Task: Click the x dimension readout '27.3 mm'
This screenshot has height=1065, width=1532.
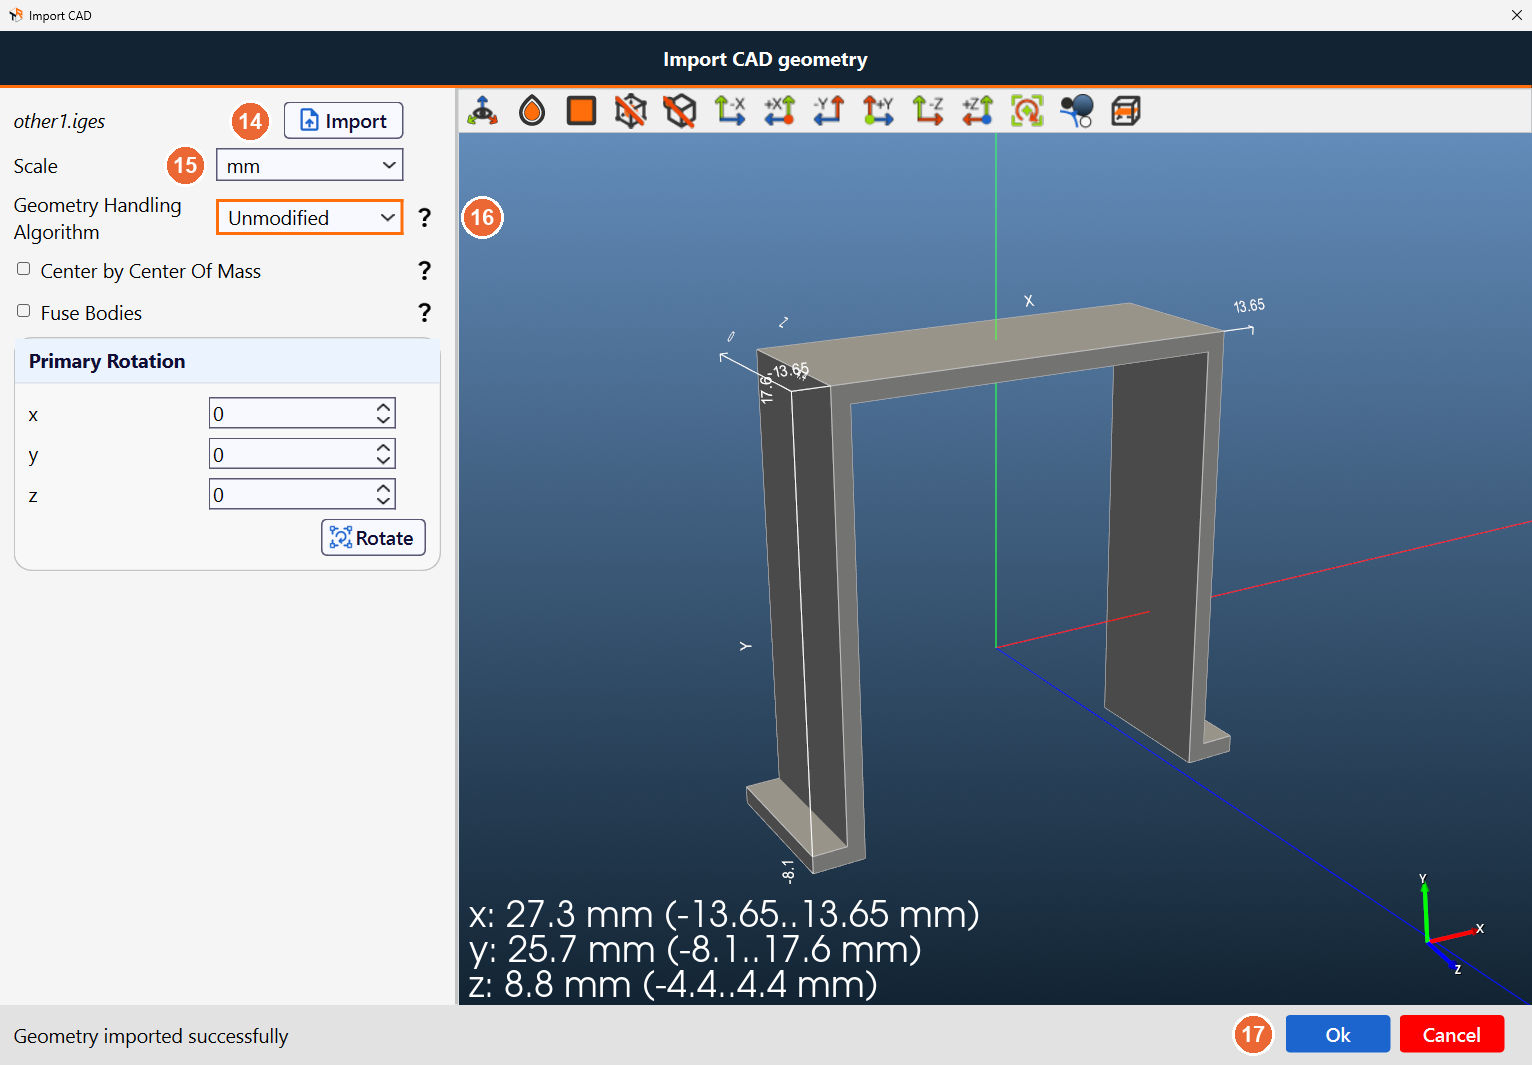Action: [x=724, y=914]
